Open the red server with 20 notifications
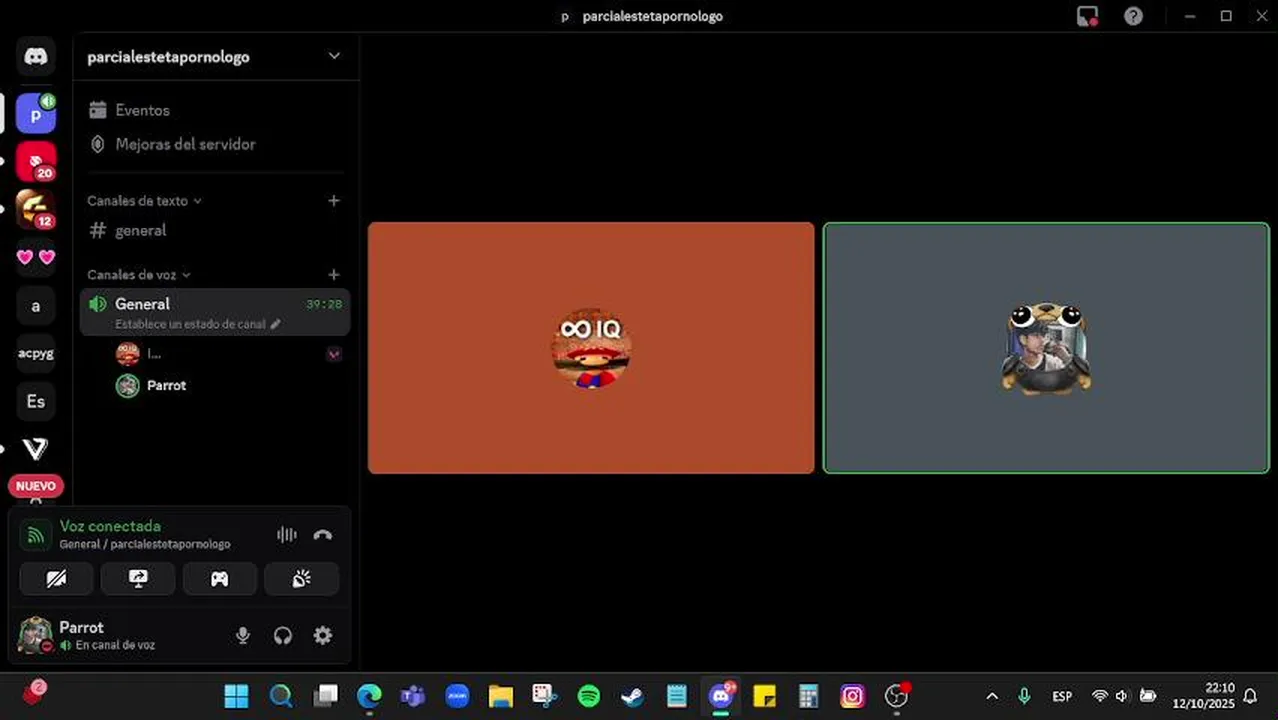This screenshot has height=720, width=1278. click(36, 162)
